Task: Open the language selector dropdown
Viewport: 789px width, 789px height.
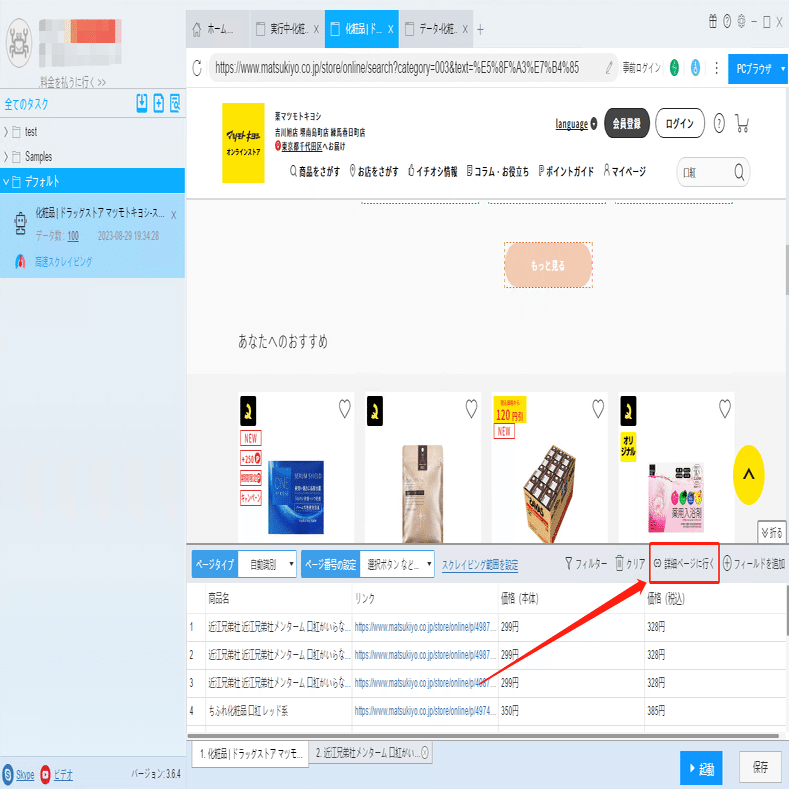Action: coord(576,124)
